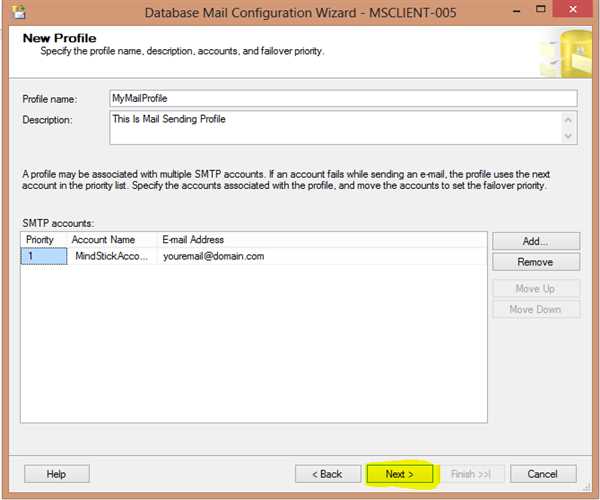
Task: Click the Profile name field containing MyMailProfile
Action: point(343,98)
